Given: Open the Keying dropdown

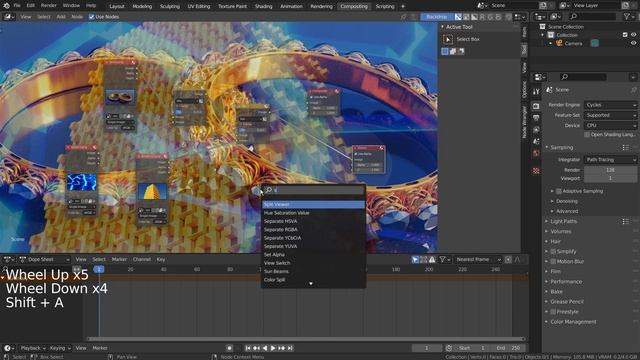Looking at the screenshot, I should (x=60, y=348).
